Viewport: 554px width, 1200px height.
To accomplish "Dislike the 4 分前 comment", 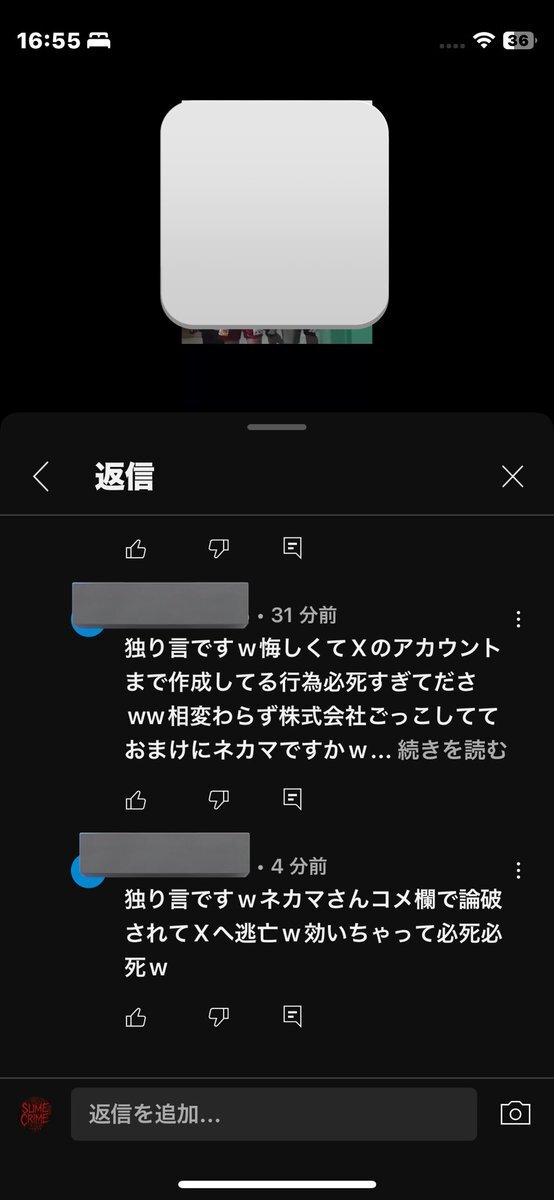I will pyautogui.click(x=218, y=1017).
